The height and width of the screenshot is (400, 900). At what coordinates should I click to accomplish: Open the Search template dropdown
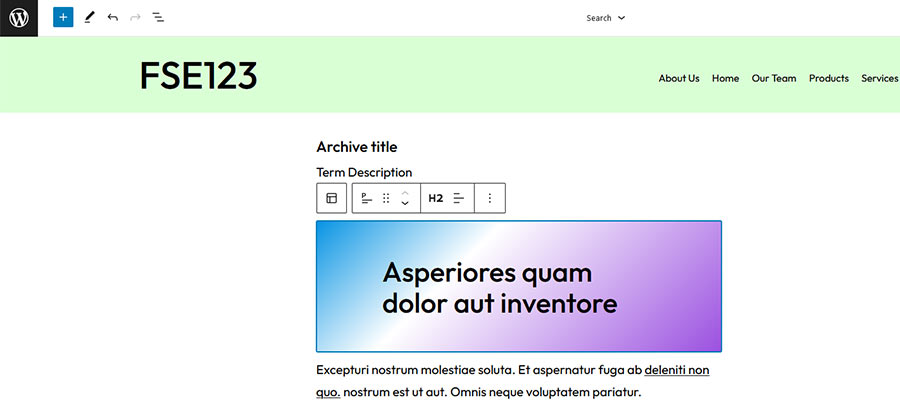point(605,18)
